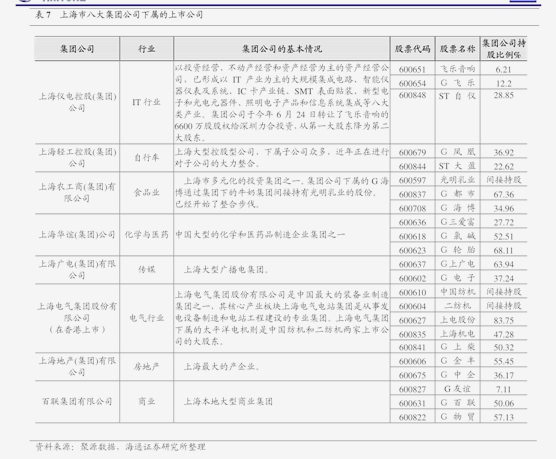The width and height of the screenshot is (556, 459).
Task: Click the '上海华谊(集团)公司' cell
Action: click(x=77, y=234)
